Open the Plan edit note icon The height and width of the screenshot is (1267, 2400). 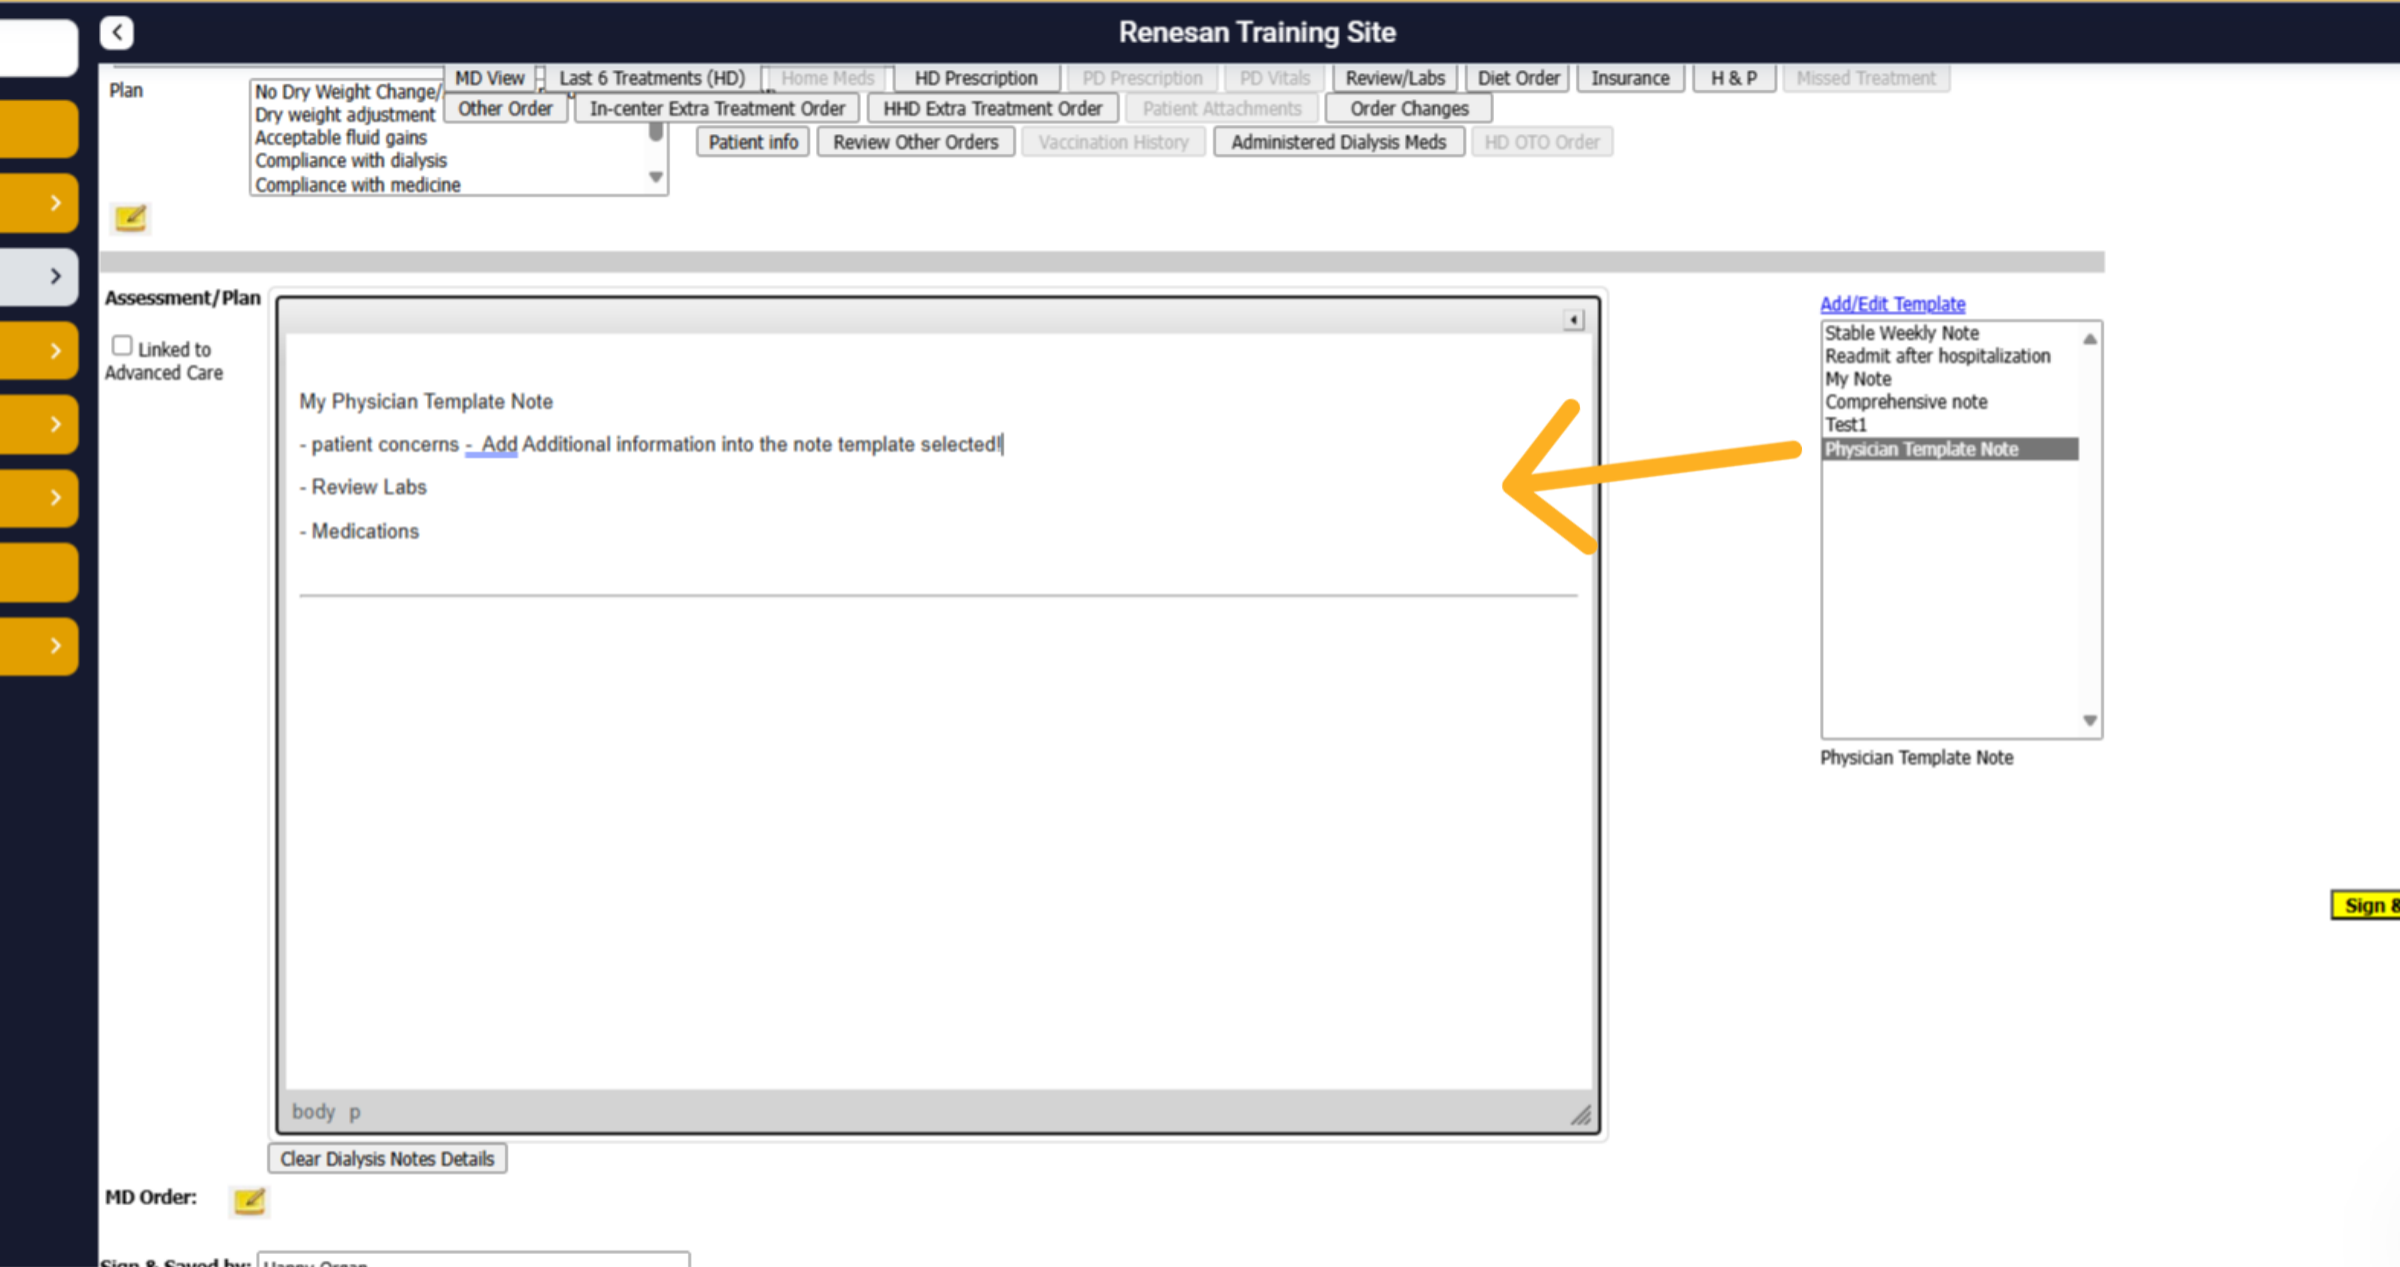131,218
